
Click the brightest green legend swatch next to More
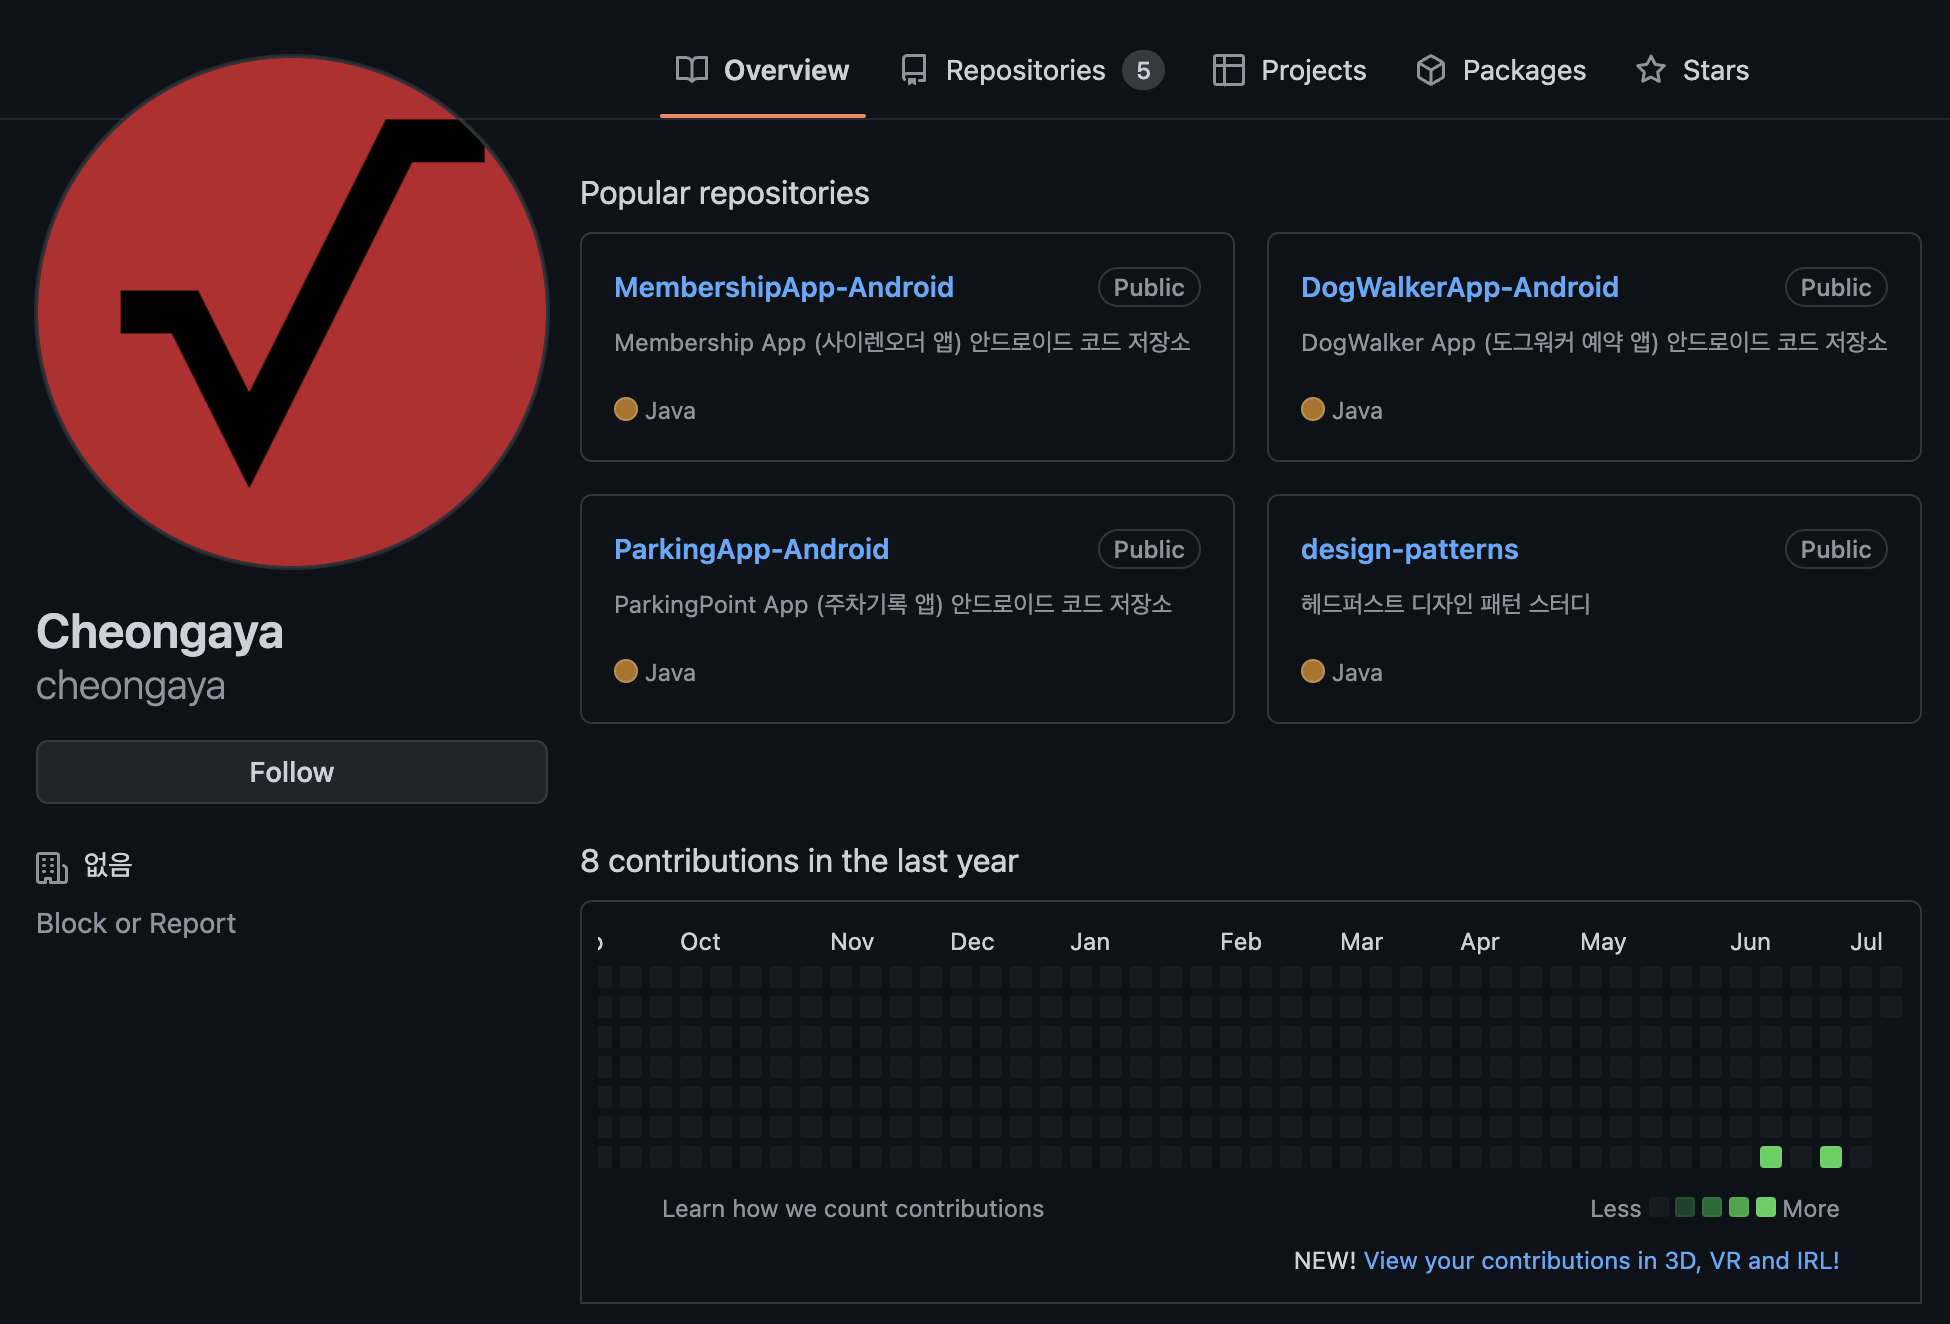coord(1766,1207)
